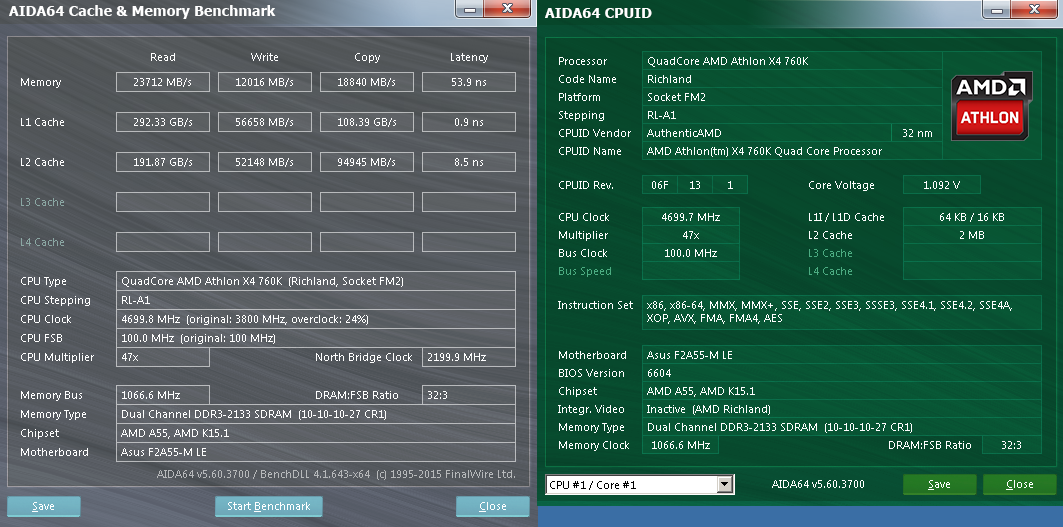Click L2 Cache Copy 94945 MB/s

(367, 162)
